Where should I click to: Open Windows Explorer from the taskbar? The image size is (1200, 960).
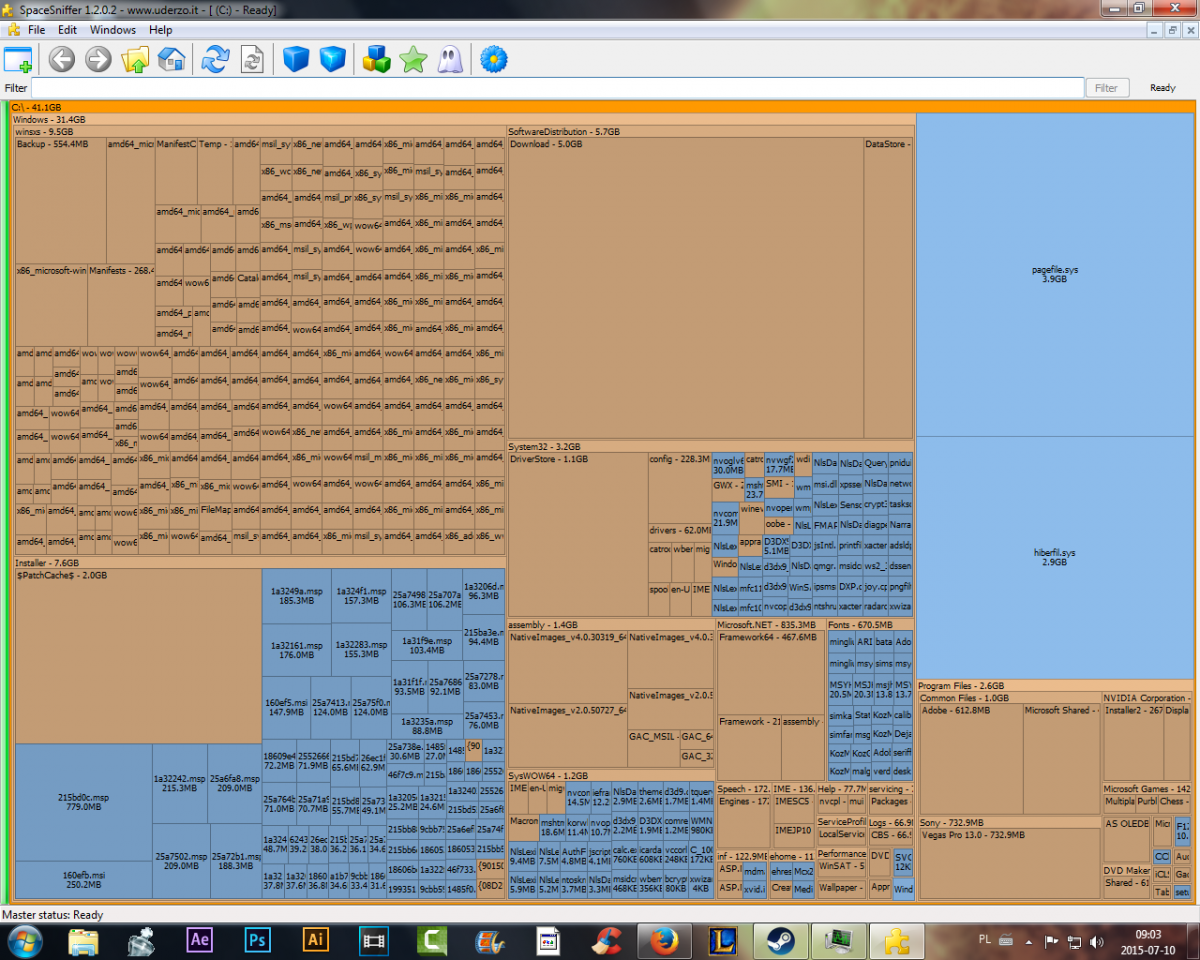click(x=84, y=941)
